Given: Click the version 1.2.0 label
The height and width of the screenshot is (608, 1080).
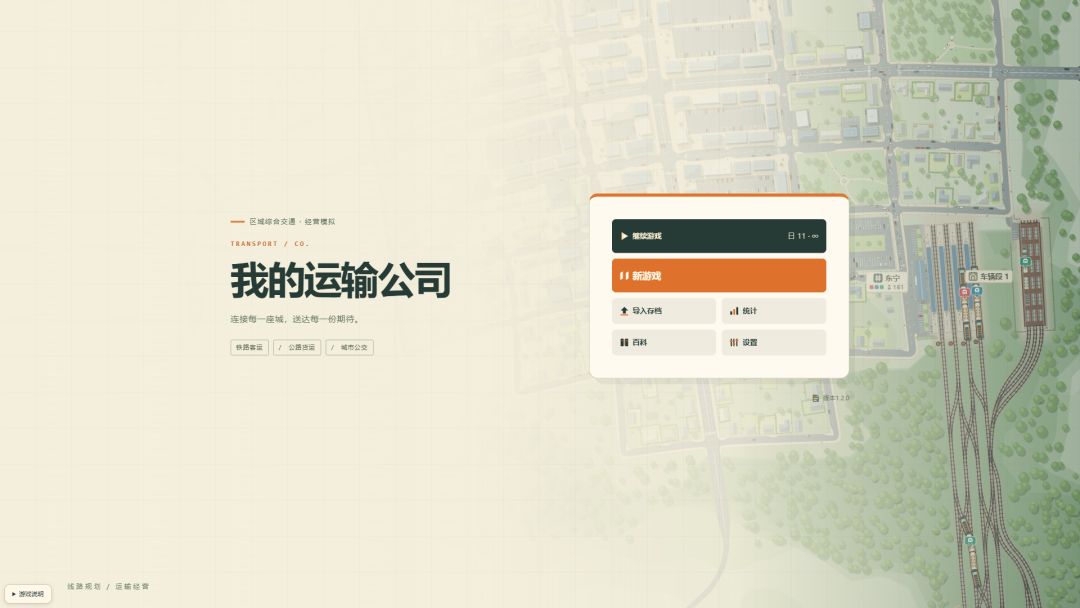Looking at the screenshot, I should pos(831,398).
